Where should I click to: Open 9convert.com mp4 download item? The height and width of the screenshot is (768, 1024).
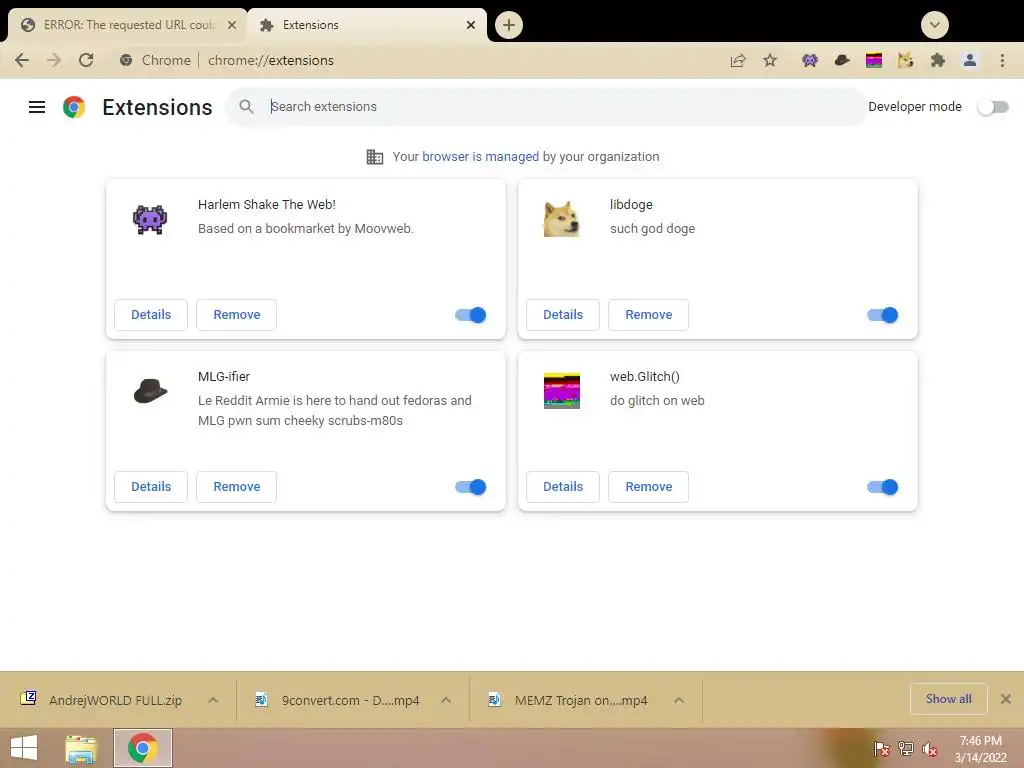pyautogui.click(x=337, y=700)
